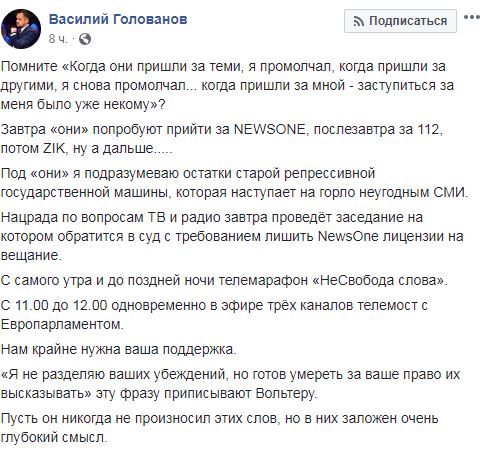Click the opening quote paragraph starting 'Помните'

(227, 86)
